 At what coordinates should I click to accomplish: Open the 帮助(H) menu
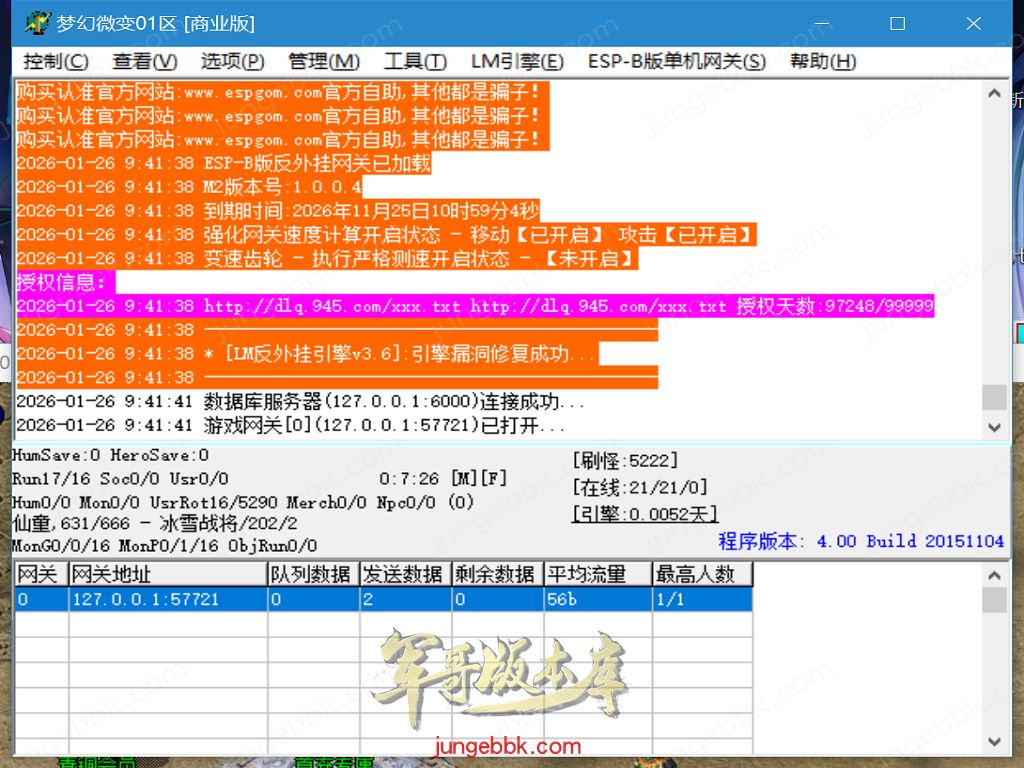[823, 62]
